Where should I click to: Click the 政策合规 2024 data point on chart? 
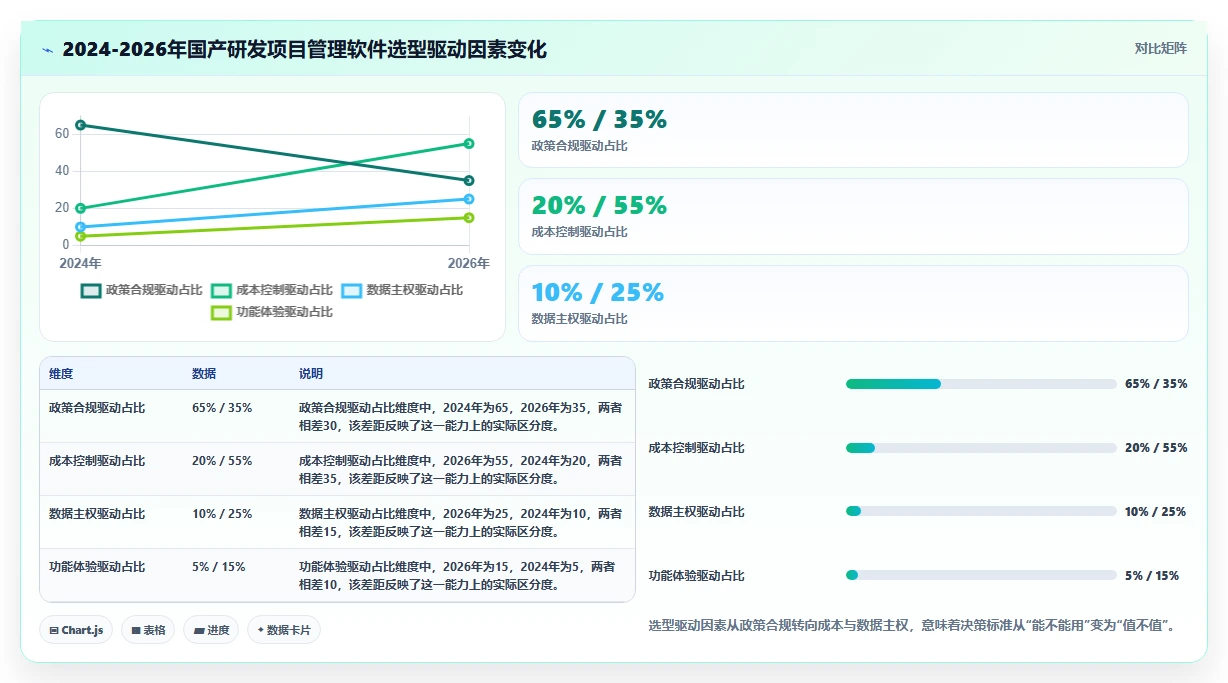tap(80, 125)
